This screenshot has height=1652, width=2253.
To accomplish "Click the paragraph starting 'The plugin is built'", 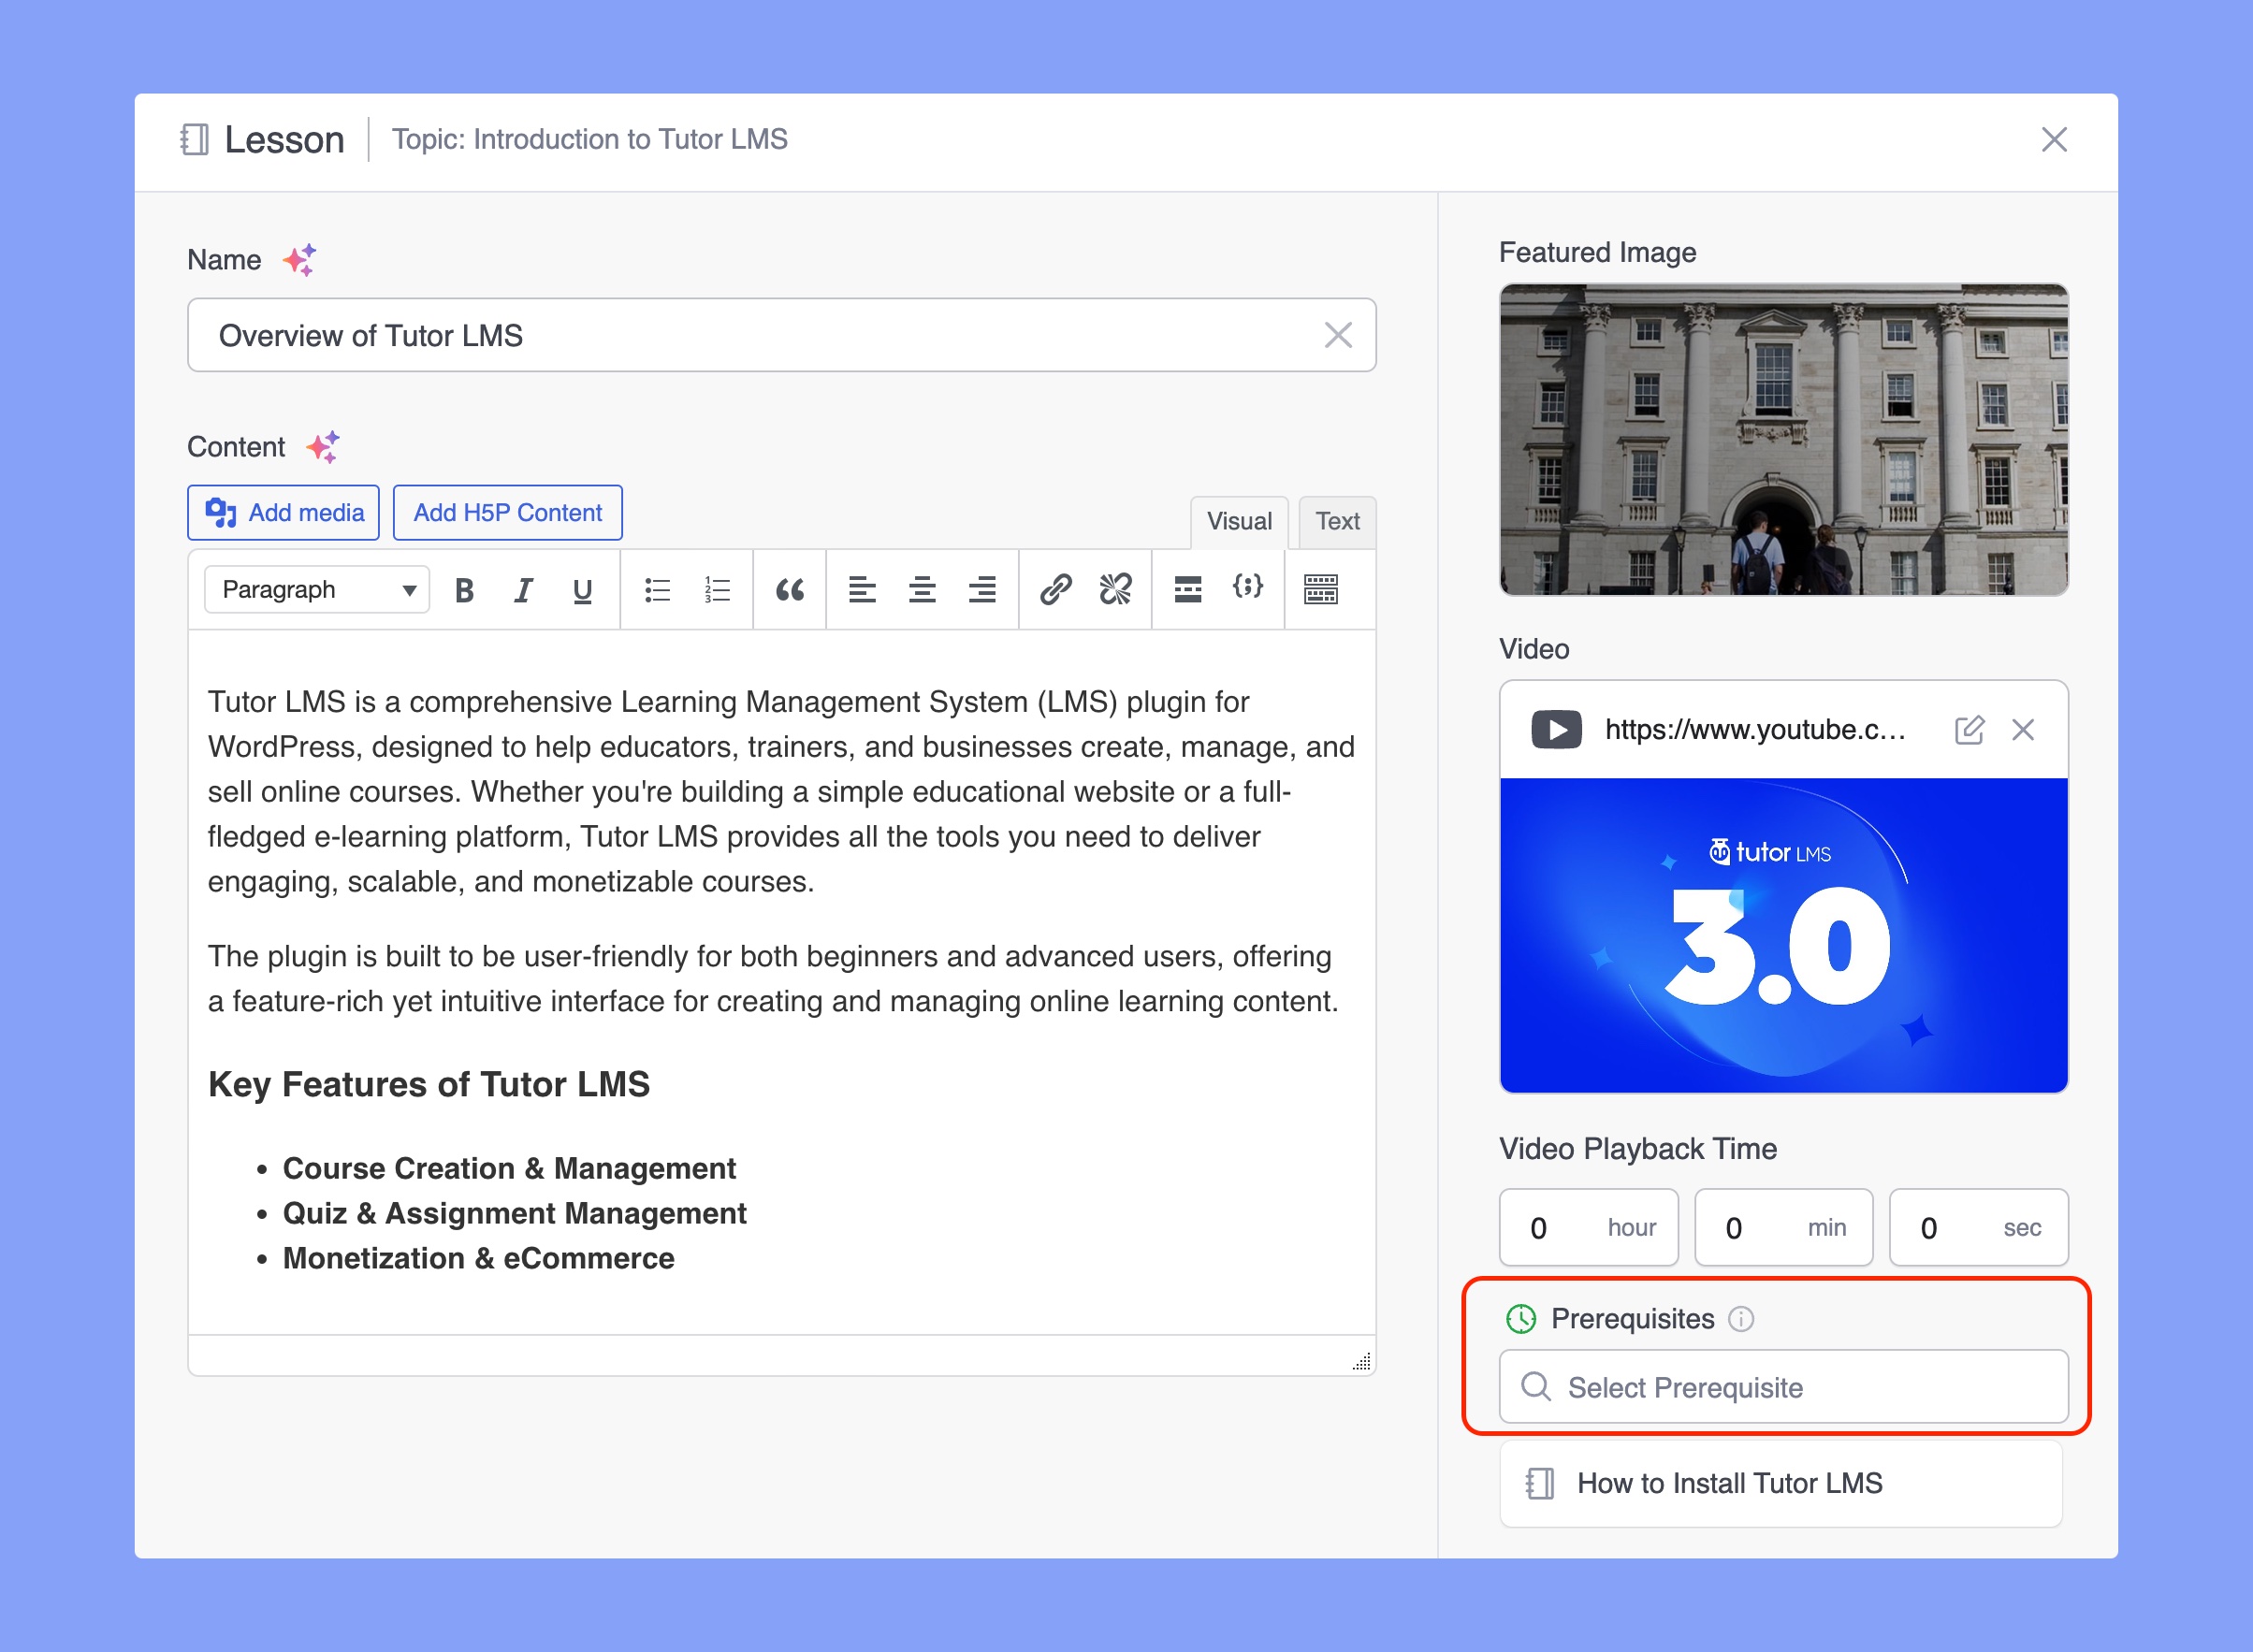I will tap(773, 979).
